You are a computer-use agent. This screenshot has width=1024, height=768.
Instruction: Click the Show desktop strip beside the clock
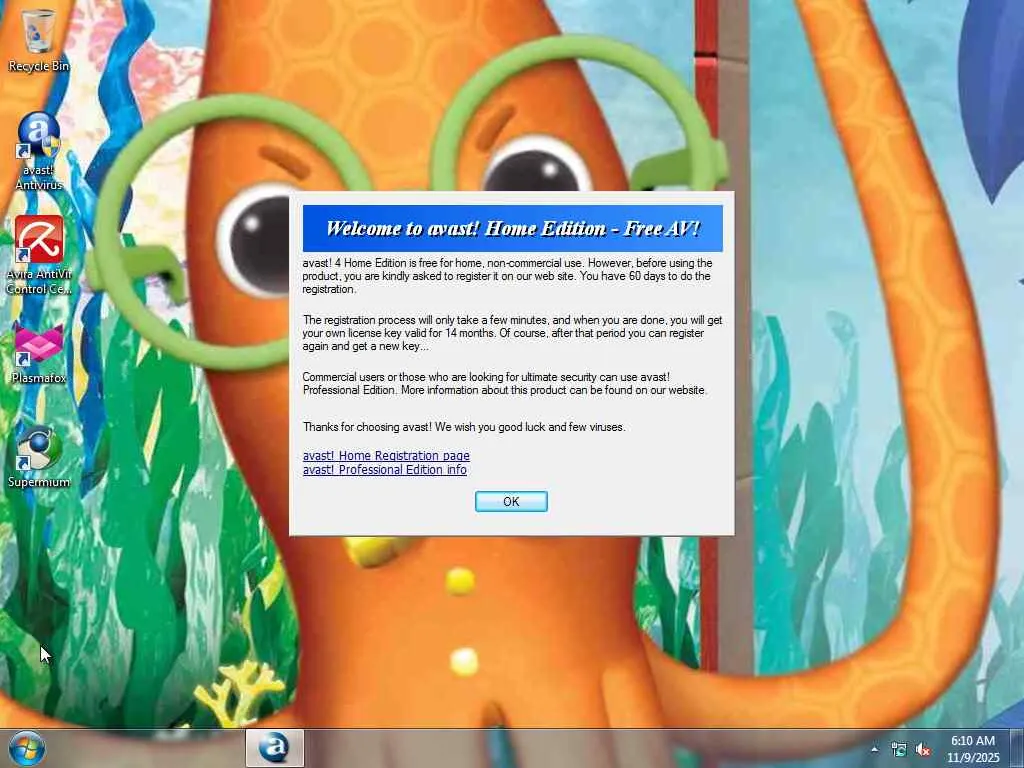coord(1017,748)
